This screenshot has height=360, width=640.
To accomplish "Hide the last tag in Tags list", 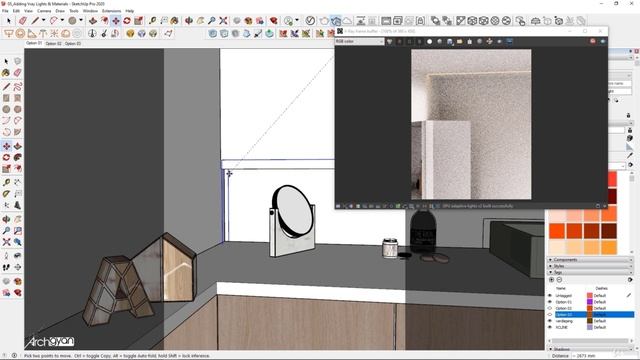I will tap(549, 327).
